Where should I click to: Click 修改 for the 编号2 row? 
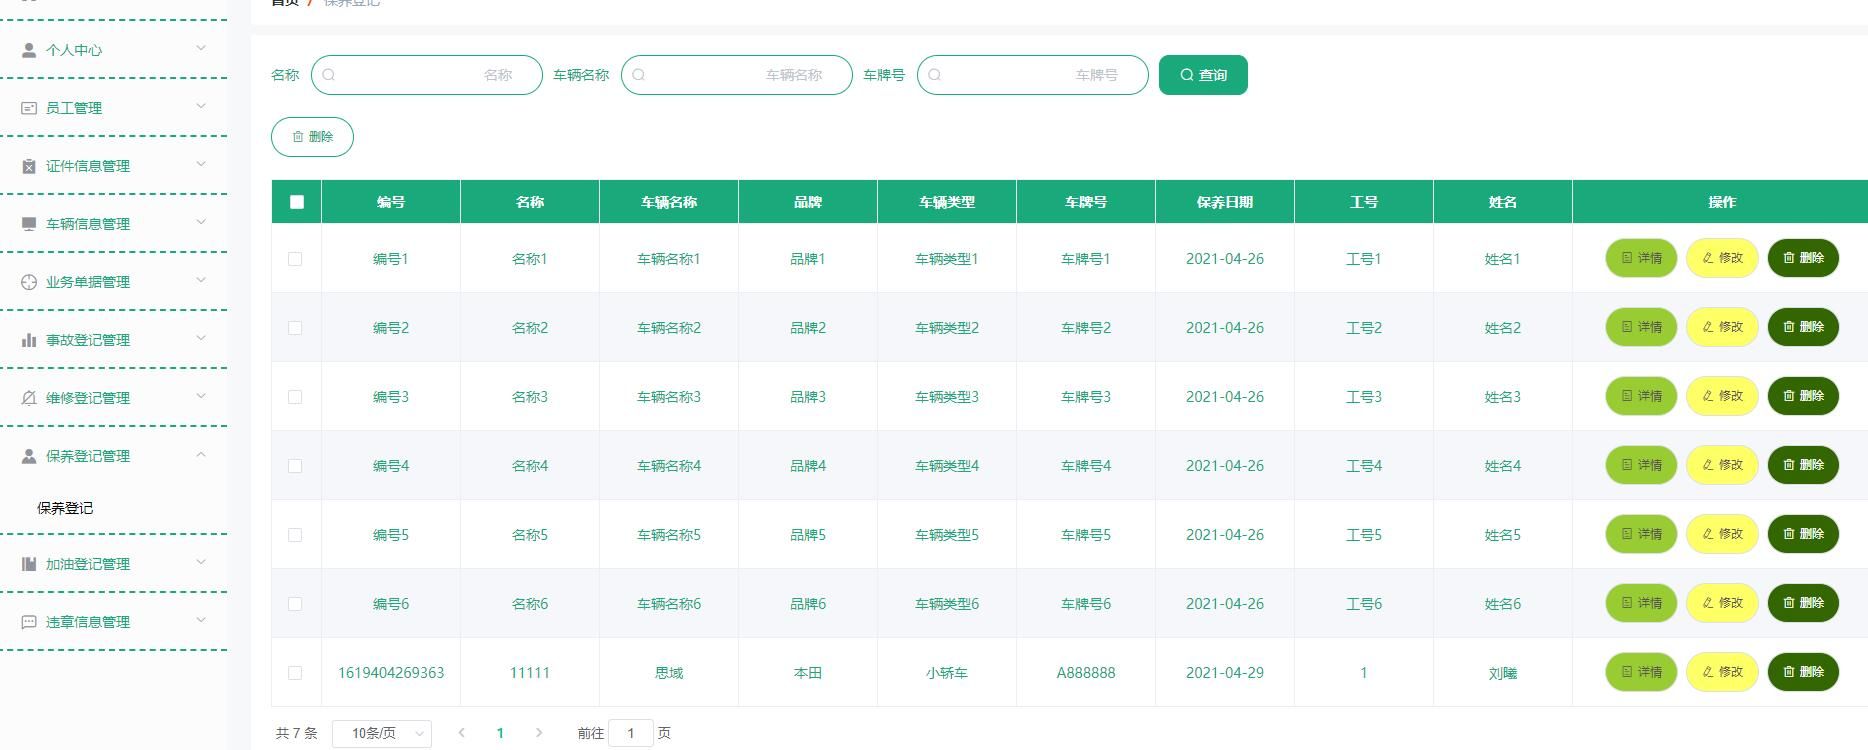[1722, 327]
